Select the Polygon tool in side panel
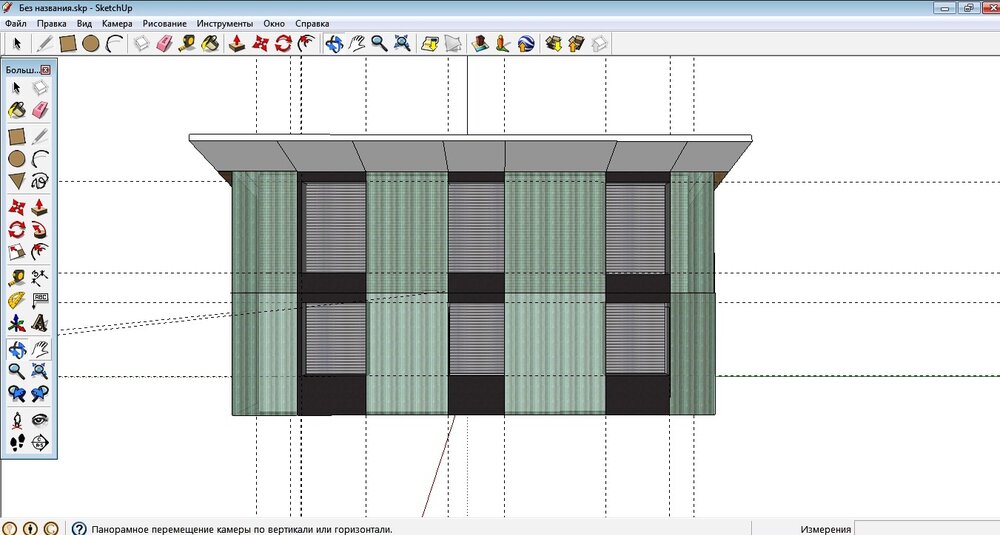Viewport: 1000px width, 535px height. [x=17, y=181]
